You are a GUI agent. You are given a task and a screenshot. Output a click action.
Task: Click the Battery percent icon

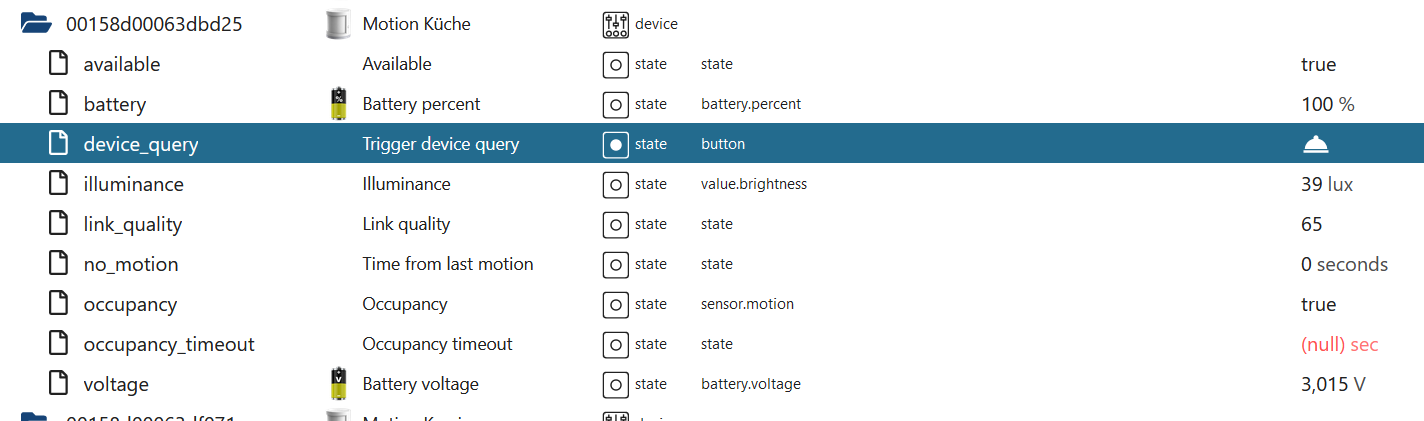[x=339, y=104]
